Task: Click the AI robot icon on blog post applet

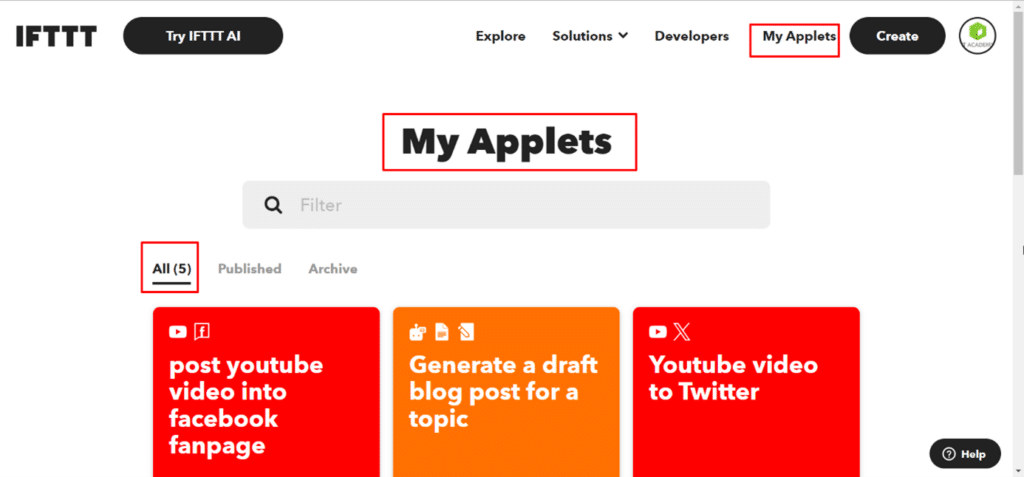Action: [417, 332]
